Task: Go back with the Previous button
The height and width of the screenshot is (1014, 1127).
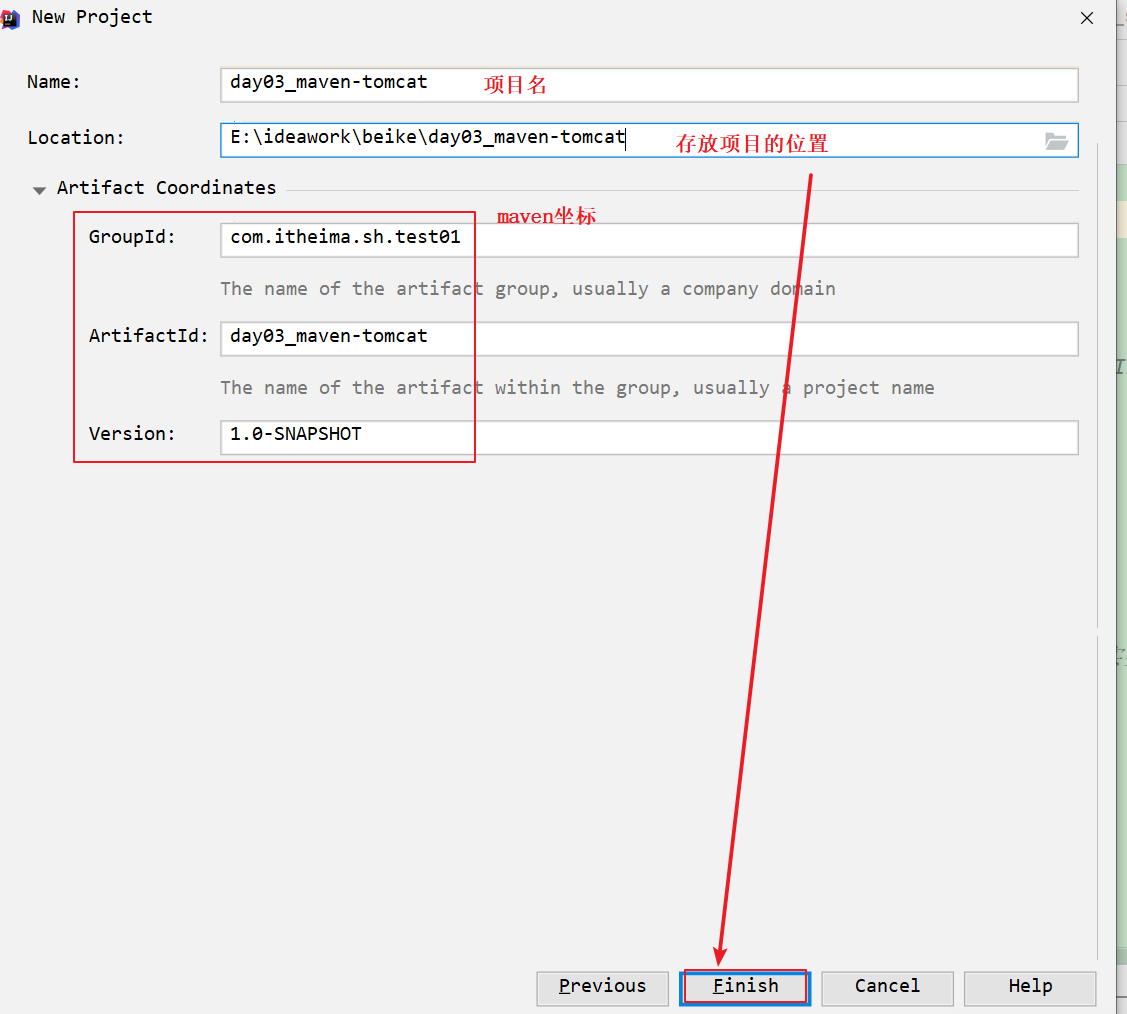Action: 603,987
